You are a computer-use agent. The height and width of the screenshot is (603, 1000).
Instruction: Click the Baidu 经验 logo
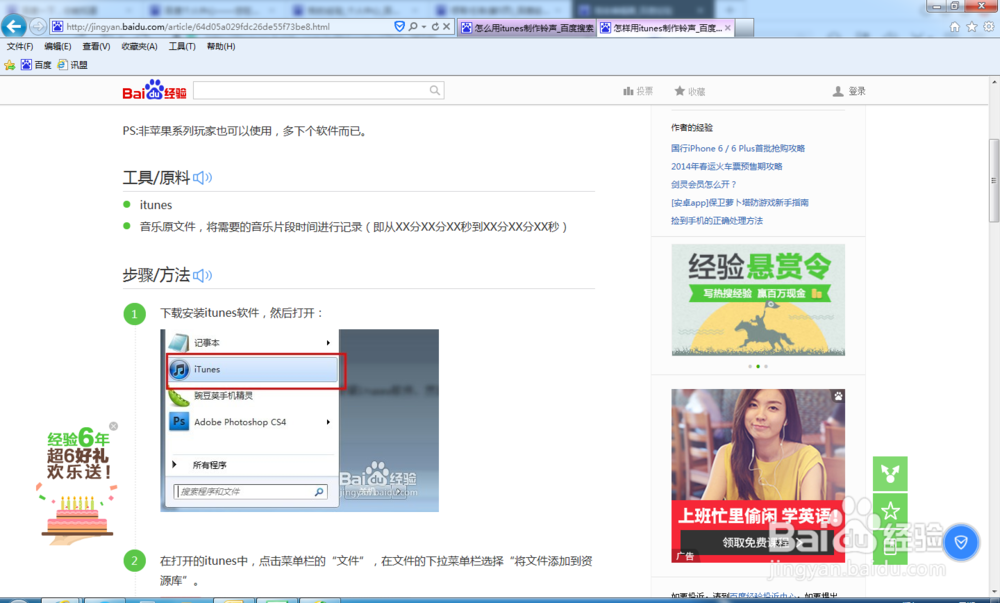[x=154, y=91]
